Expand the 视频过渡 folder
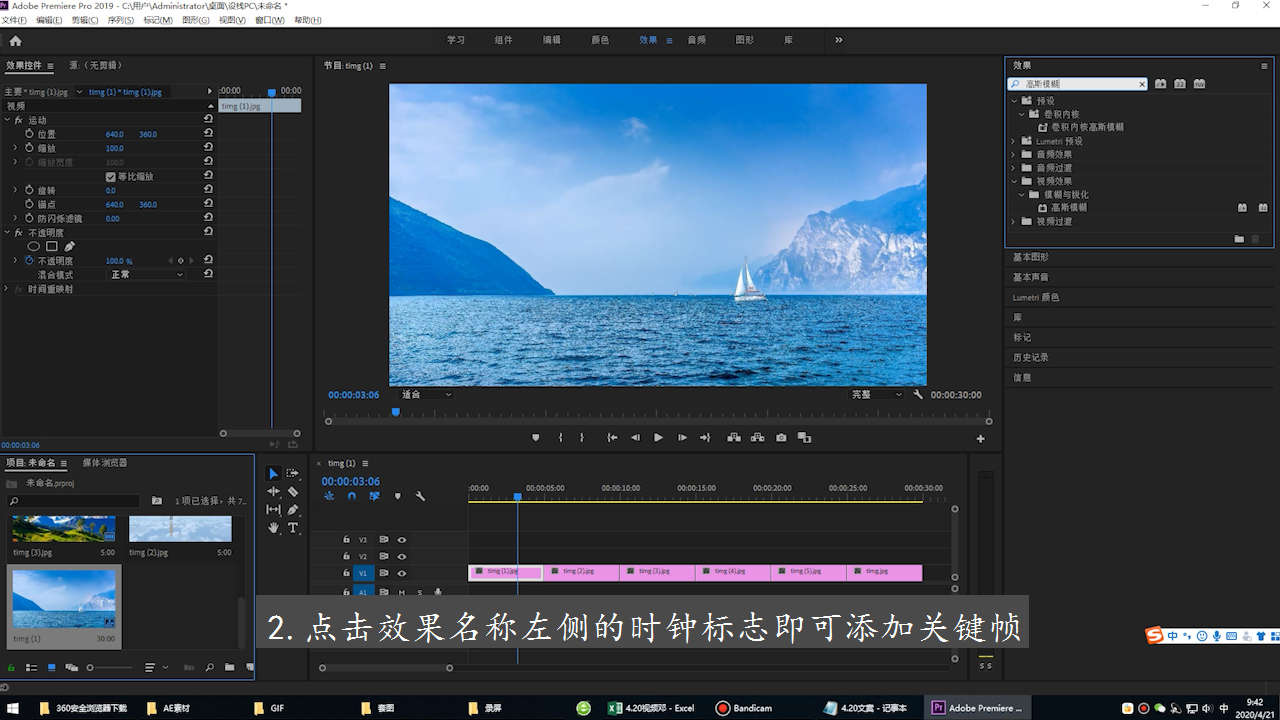Viewport: 1280px width, 720px height. 1014,222
